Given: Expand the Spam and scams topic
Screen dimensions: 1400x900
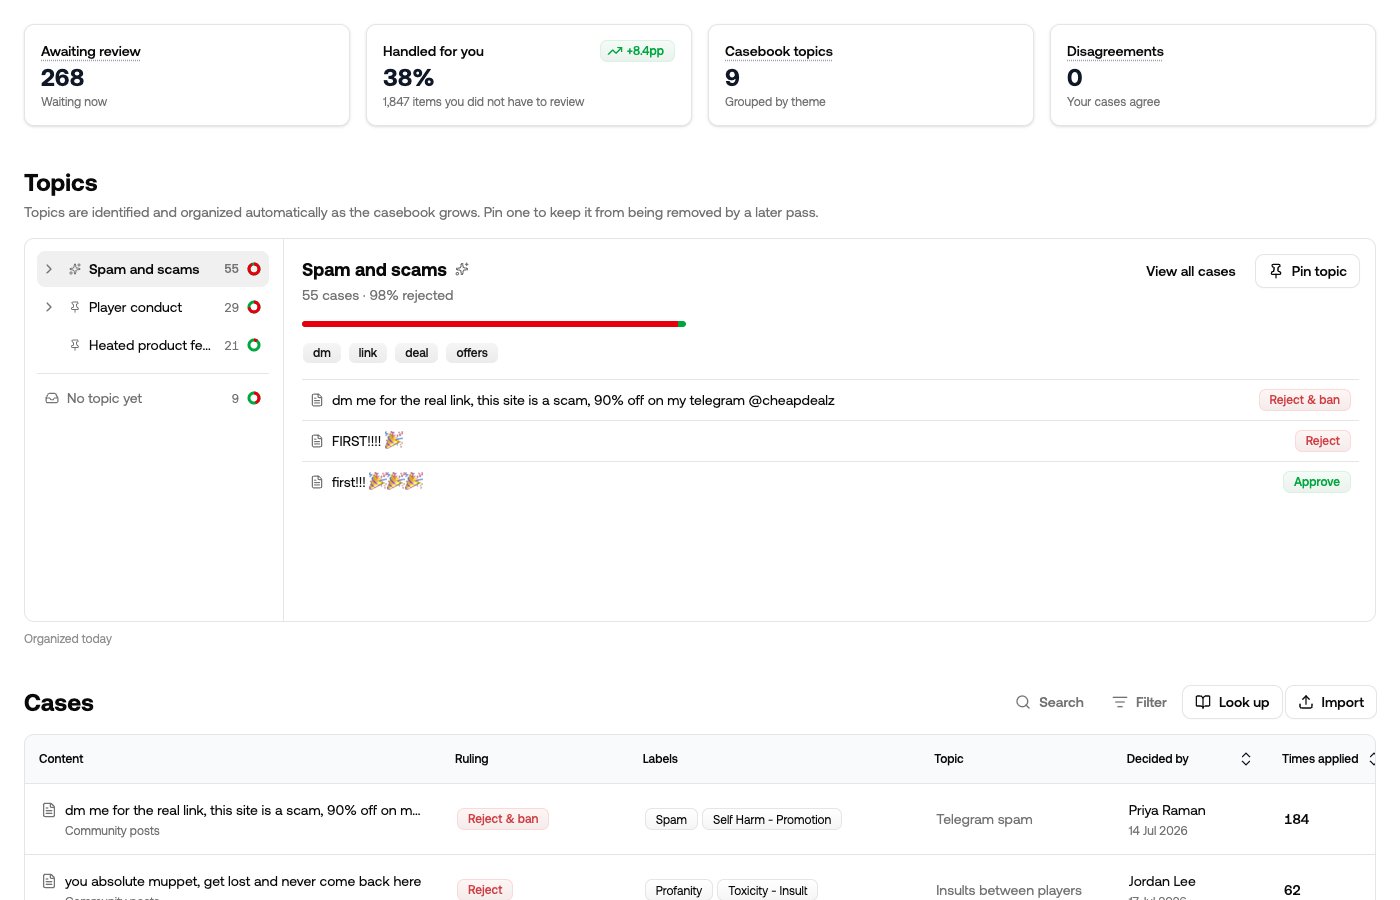Looking at the screenshot, I should (49, 269).
